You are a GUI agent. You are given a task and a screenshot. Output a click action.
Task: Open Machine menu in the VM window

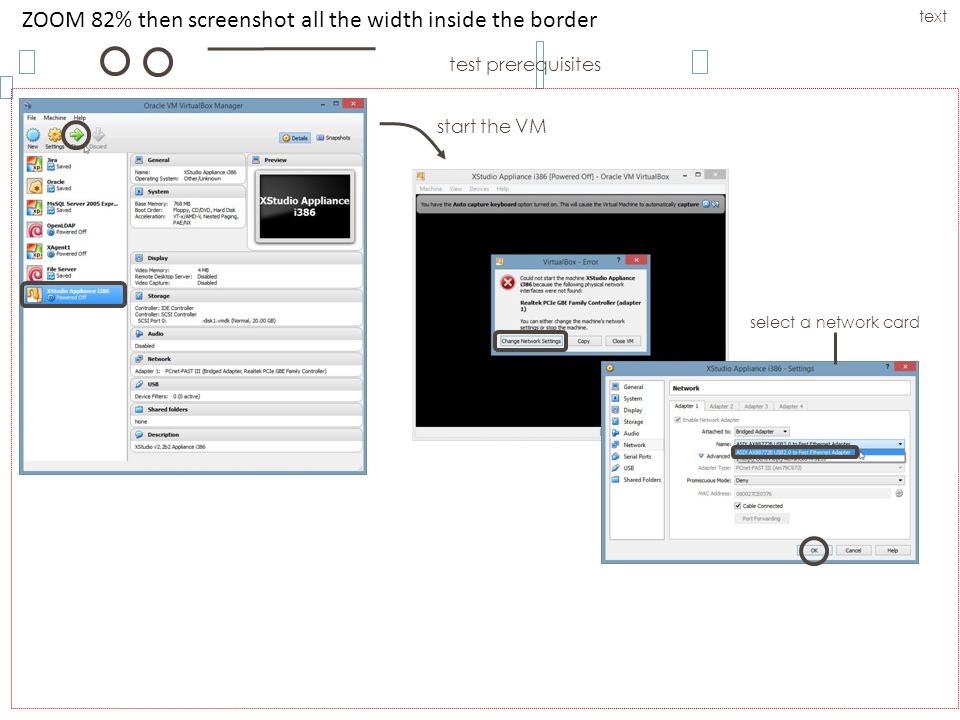pos(430,189)
